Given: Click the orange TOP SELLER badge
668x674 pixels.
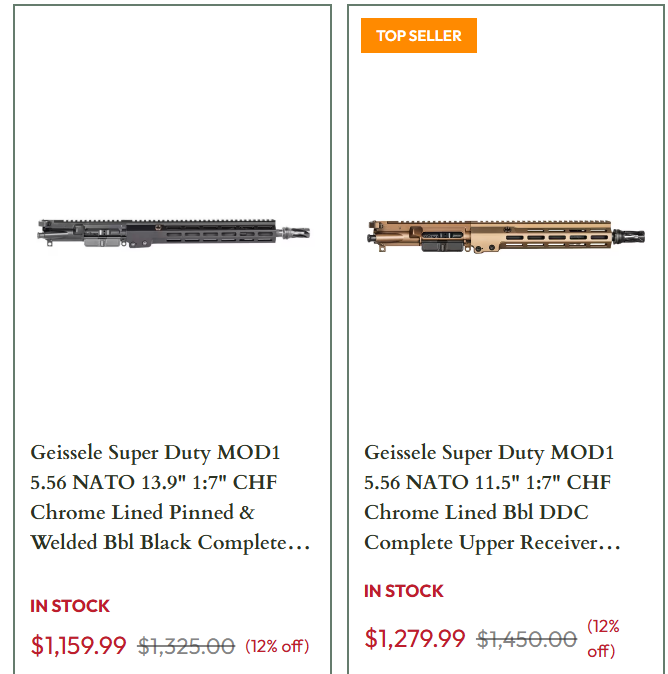Looking at the screenshot, I should click(419, 36).
